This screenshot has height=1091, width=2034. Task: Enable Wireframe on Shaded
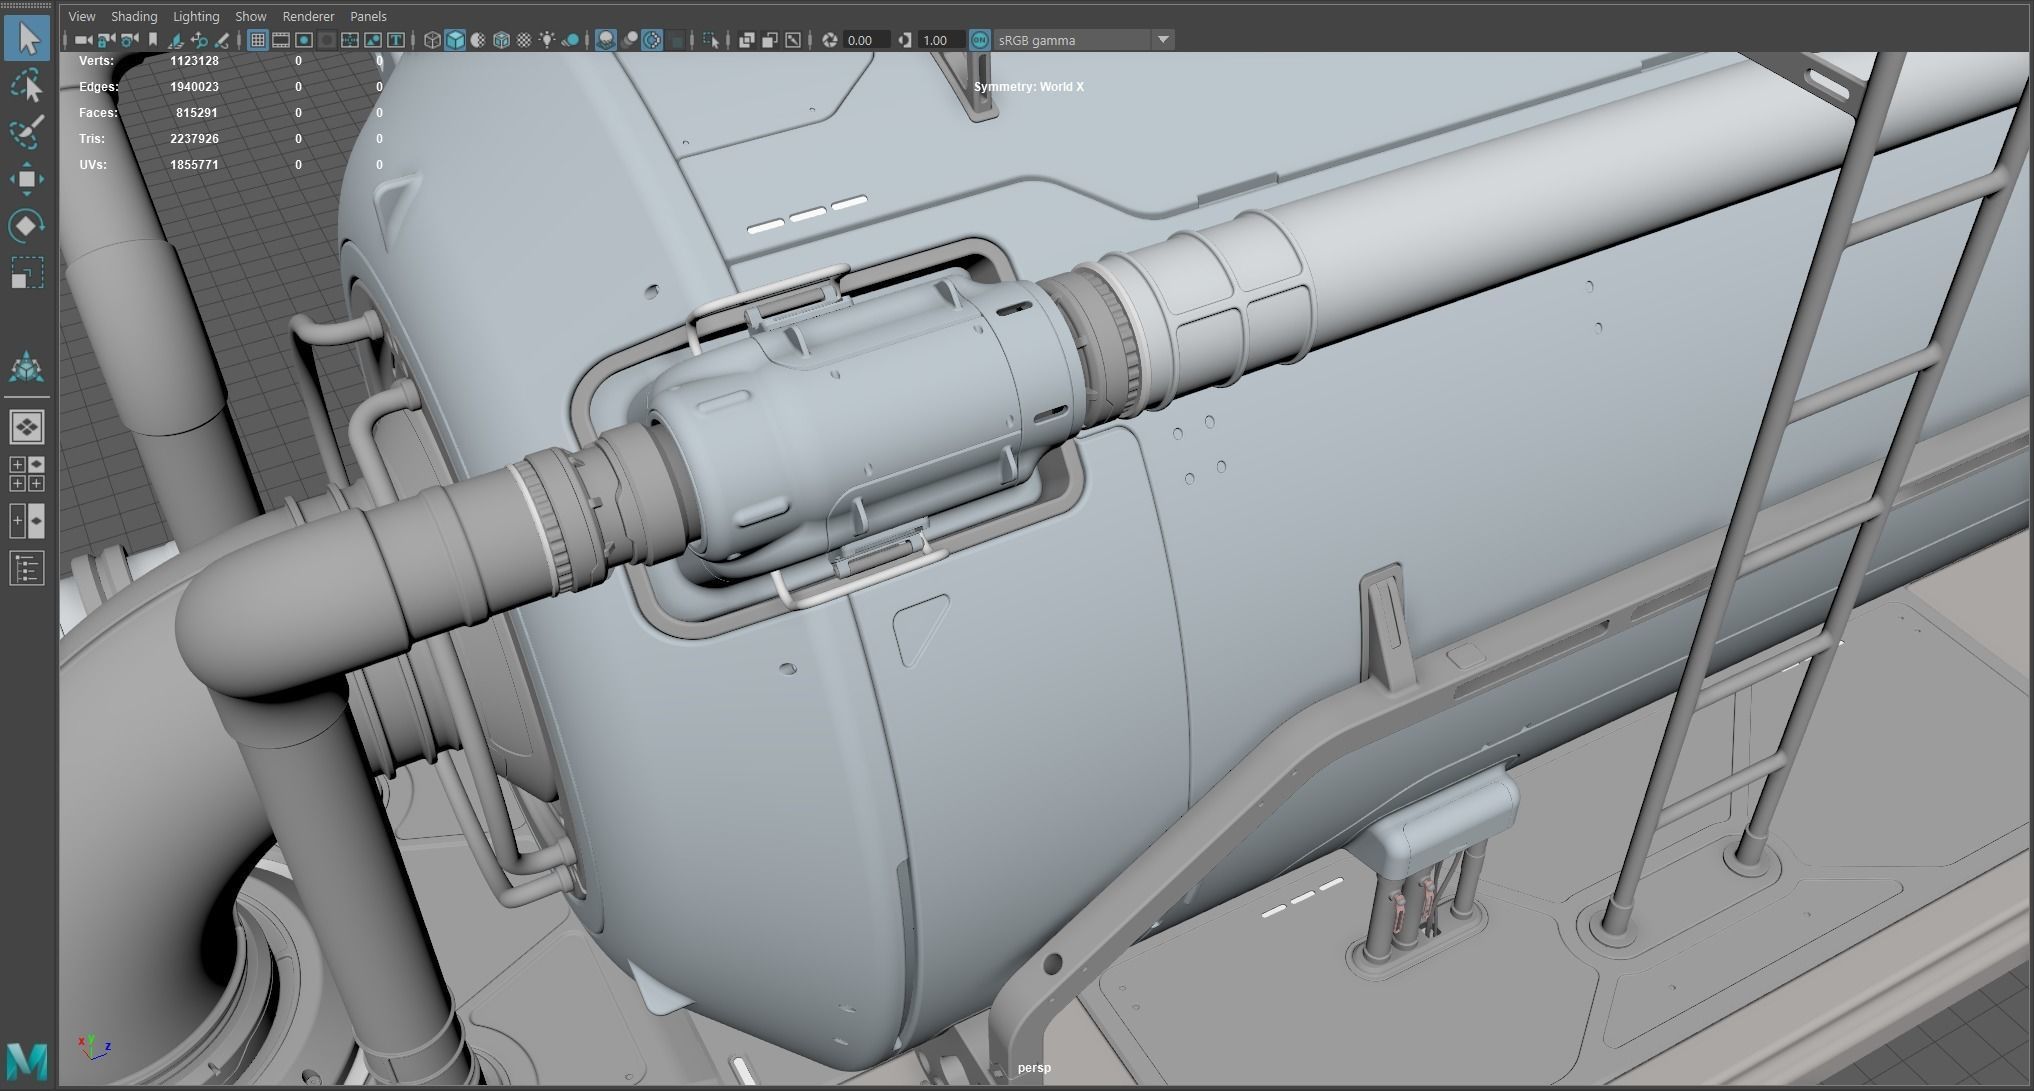(501, 40)
